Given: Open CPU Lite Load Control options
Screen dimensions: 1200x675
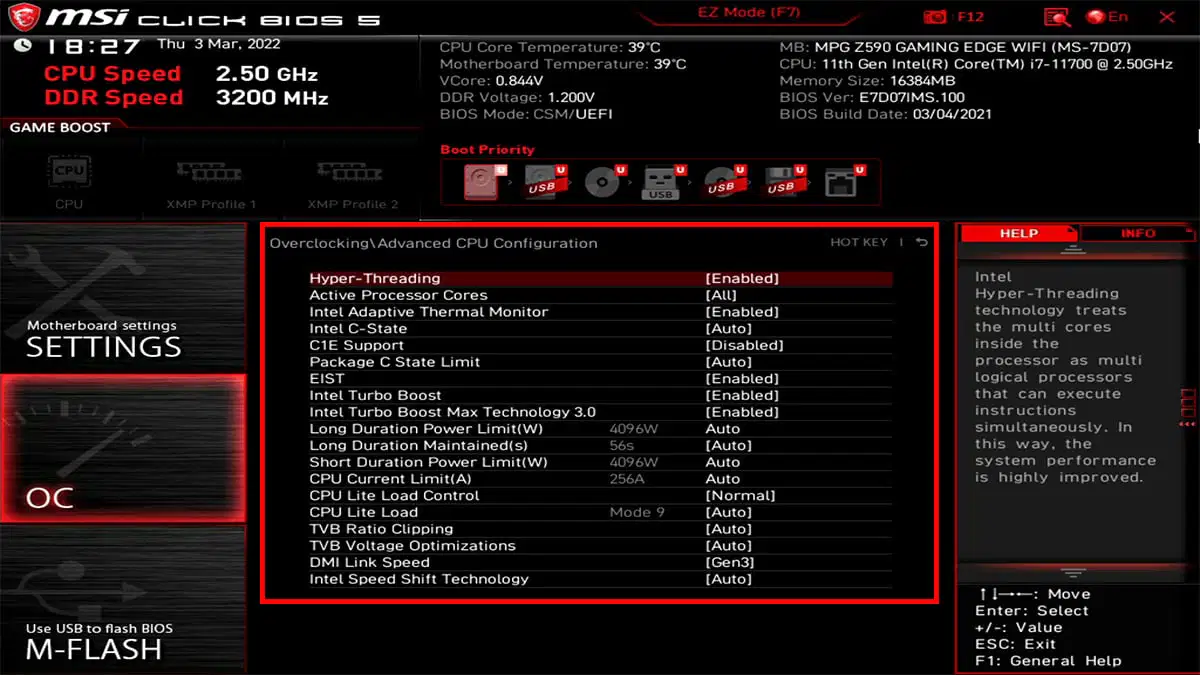Looking at the screenshot, I should click(600, 495).
